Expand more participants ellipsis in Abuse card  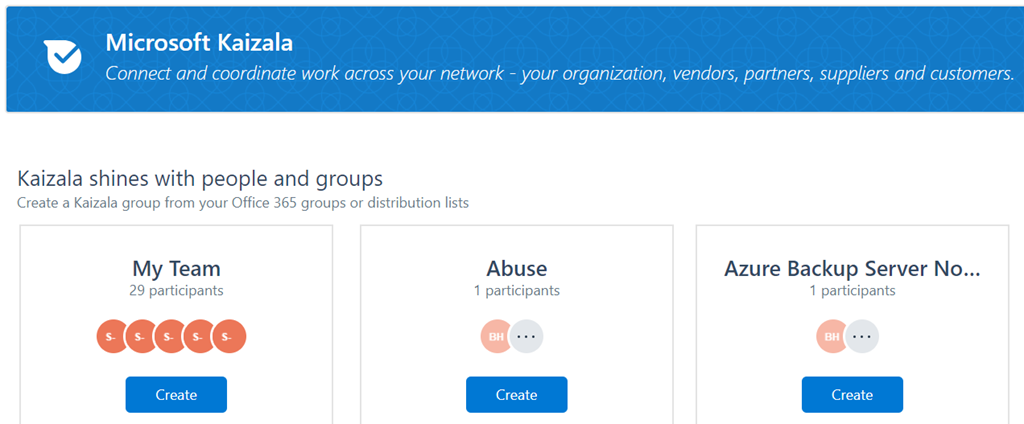526,337
